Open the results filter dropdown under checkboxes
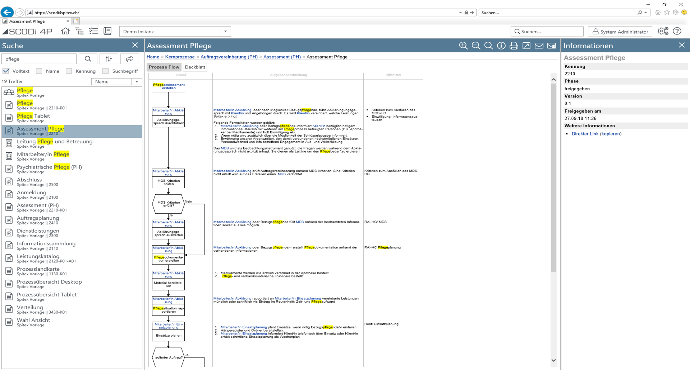The width and height of the screenshot is (690, 370). point(116,82)
